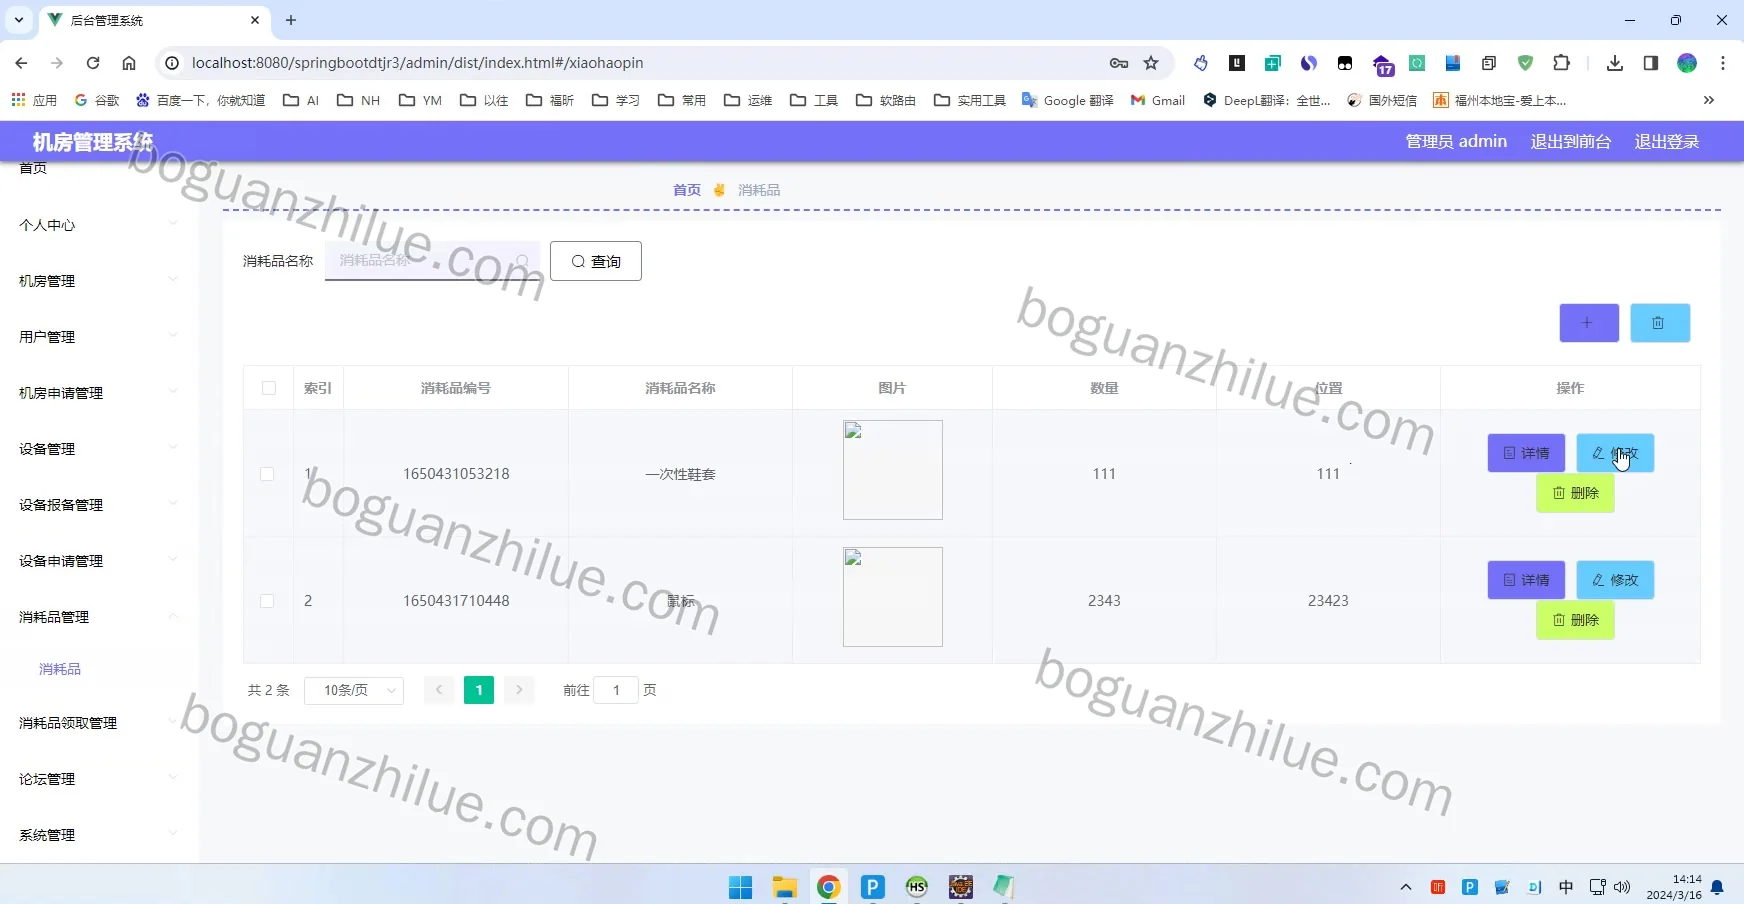1744x904 pixels.
Task: Open 消耗品领取管理 sidebar menu
Action: coord(99,723)
